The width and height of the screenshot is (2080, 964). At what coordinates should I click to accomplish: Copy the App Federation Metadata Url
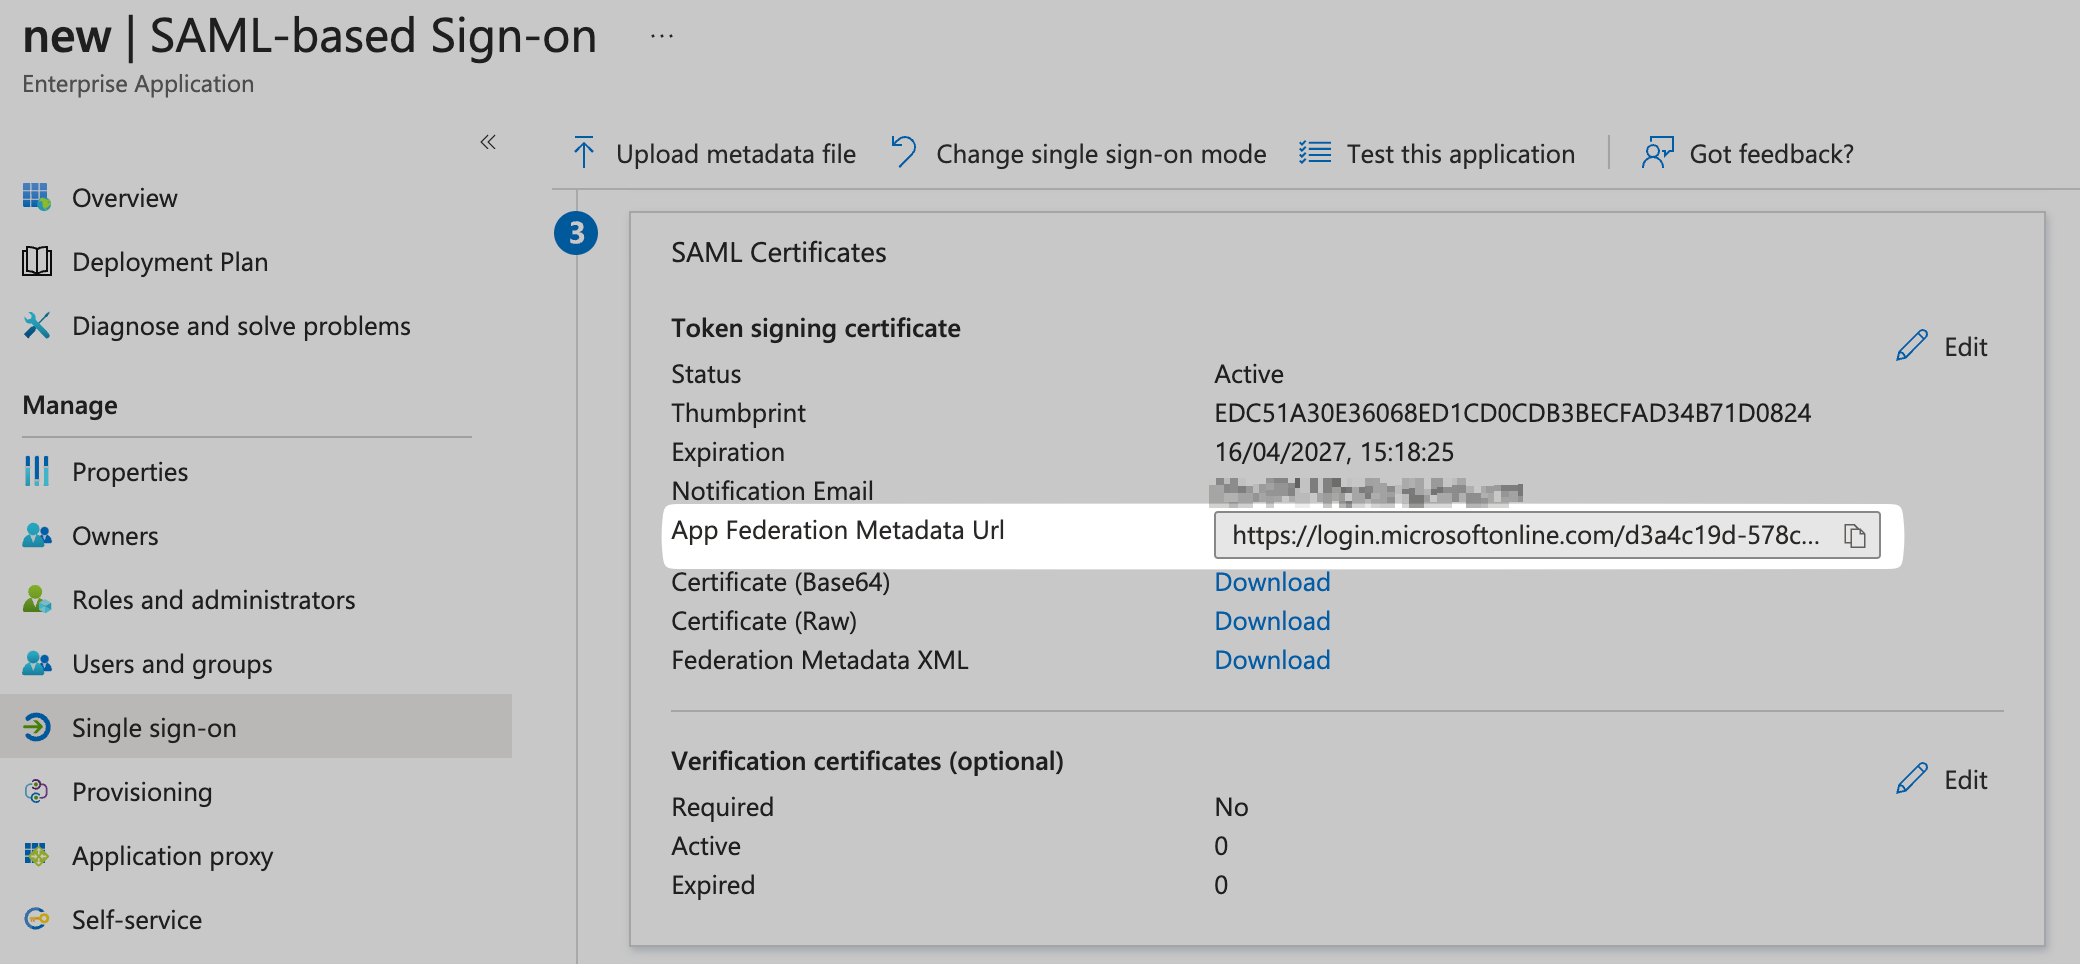(x=1856, y=536)
